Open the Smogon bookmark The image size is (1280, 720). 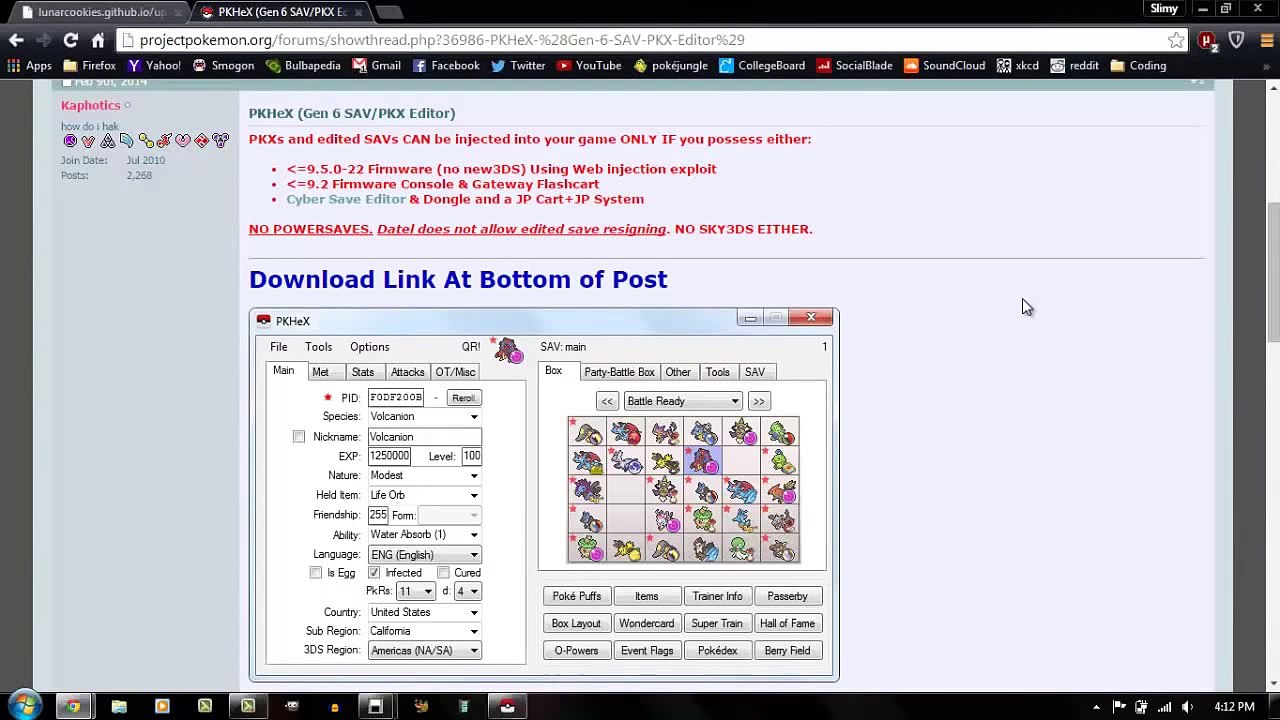[223, 65]
